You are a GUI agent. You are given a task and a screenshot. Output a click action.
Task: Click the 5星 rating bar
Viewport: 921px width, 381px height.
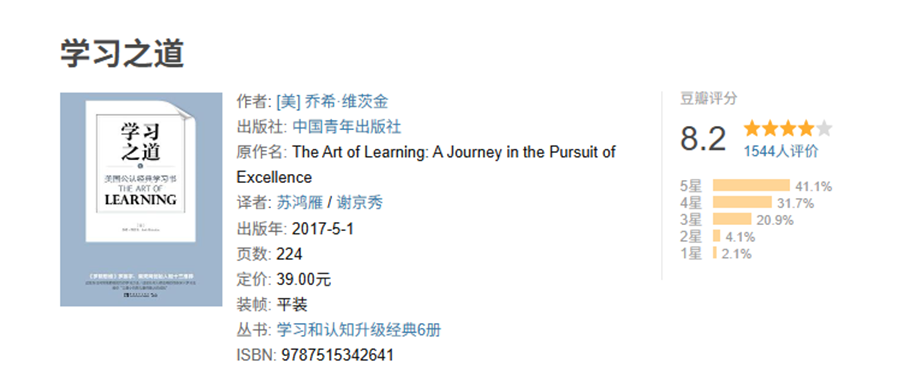[x=751, y=186]
